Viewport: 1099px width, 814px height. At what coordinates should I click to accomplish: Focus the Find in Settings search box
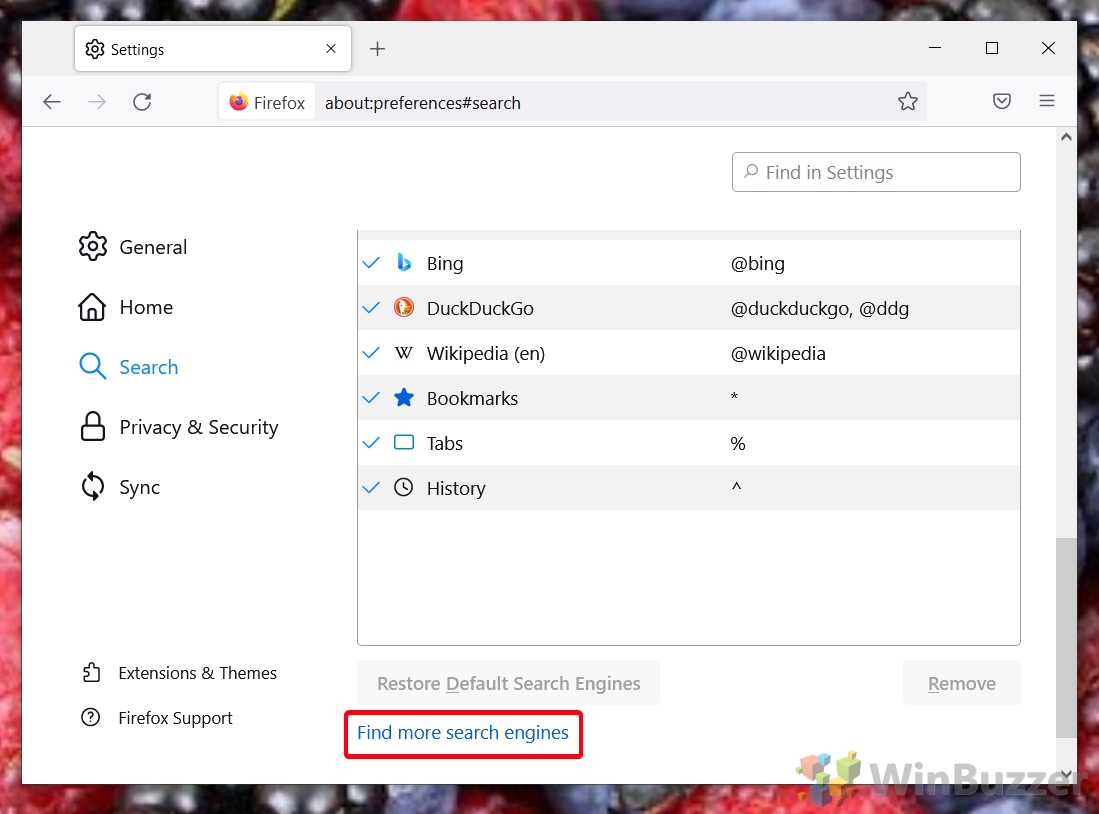tap(876, 172)
